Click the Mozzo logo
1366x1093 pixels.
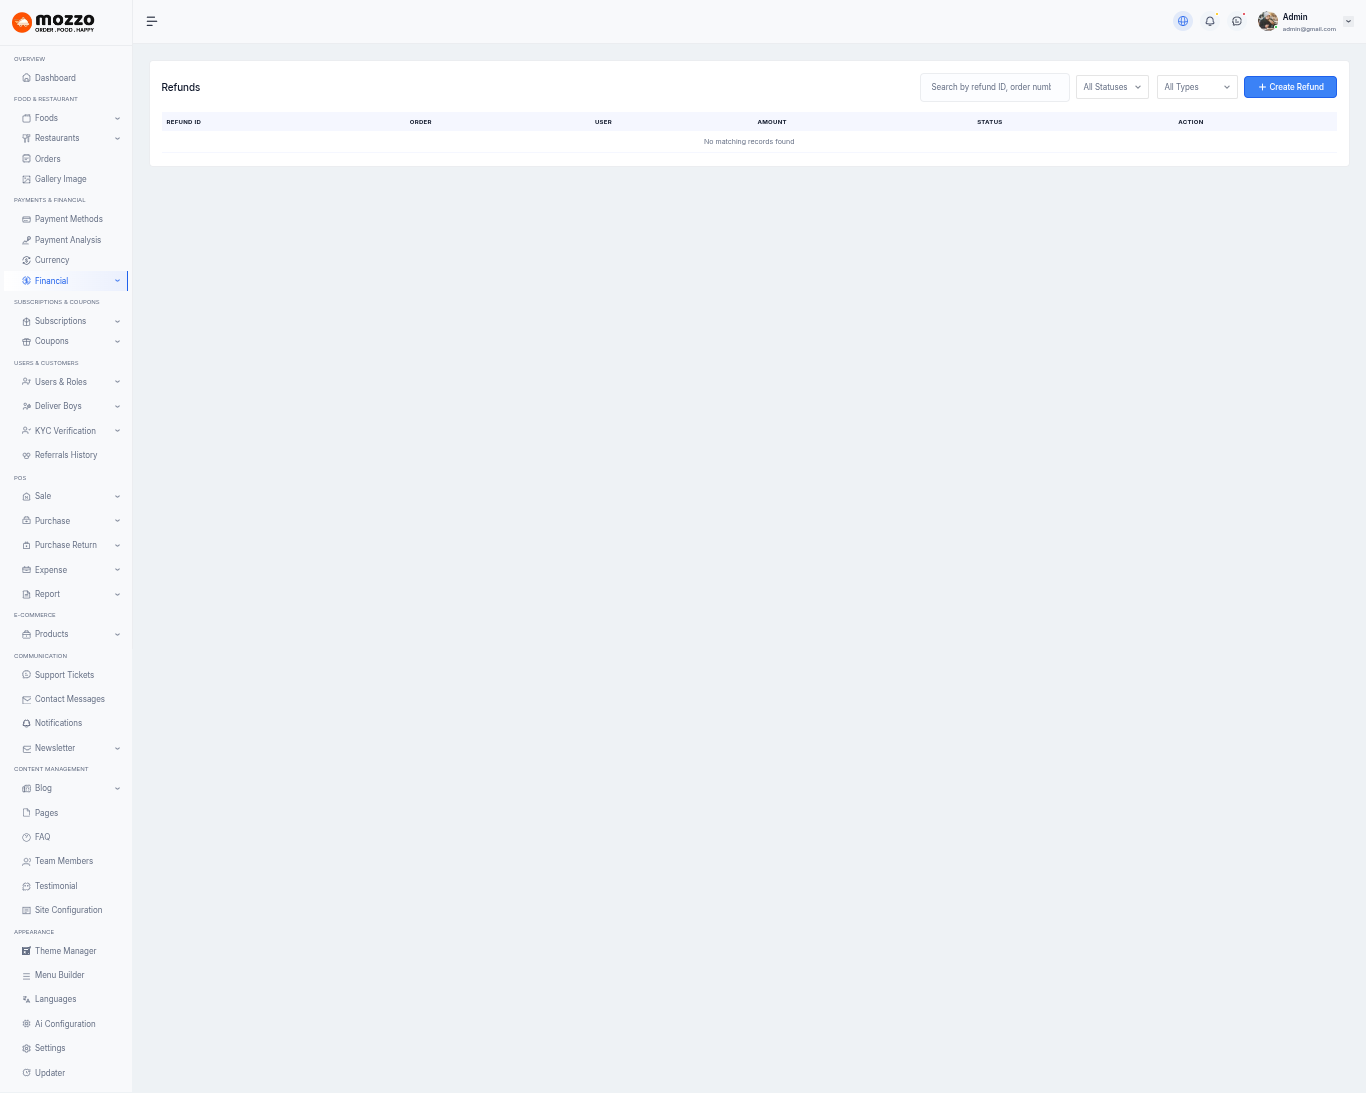coord(54,22)
